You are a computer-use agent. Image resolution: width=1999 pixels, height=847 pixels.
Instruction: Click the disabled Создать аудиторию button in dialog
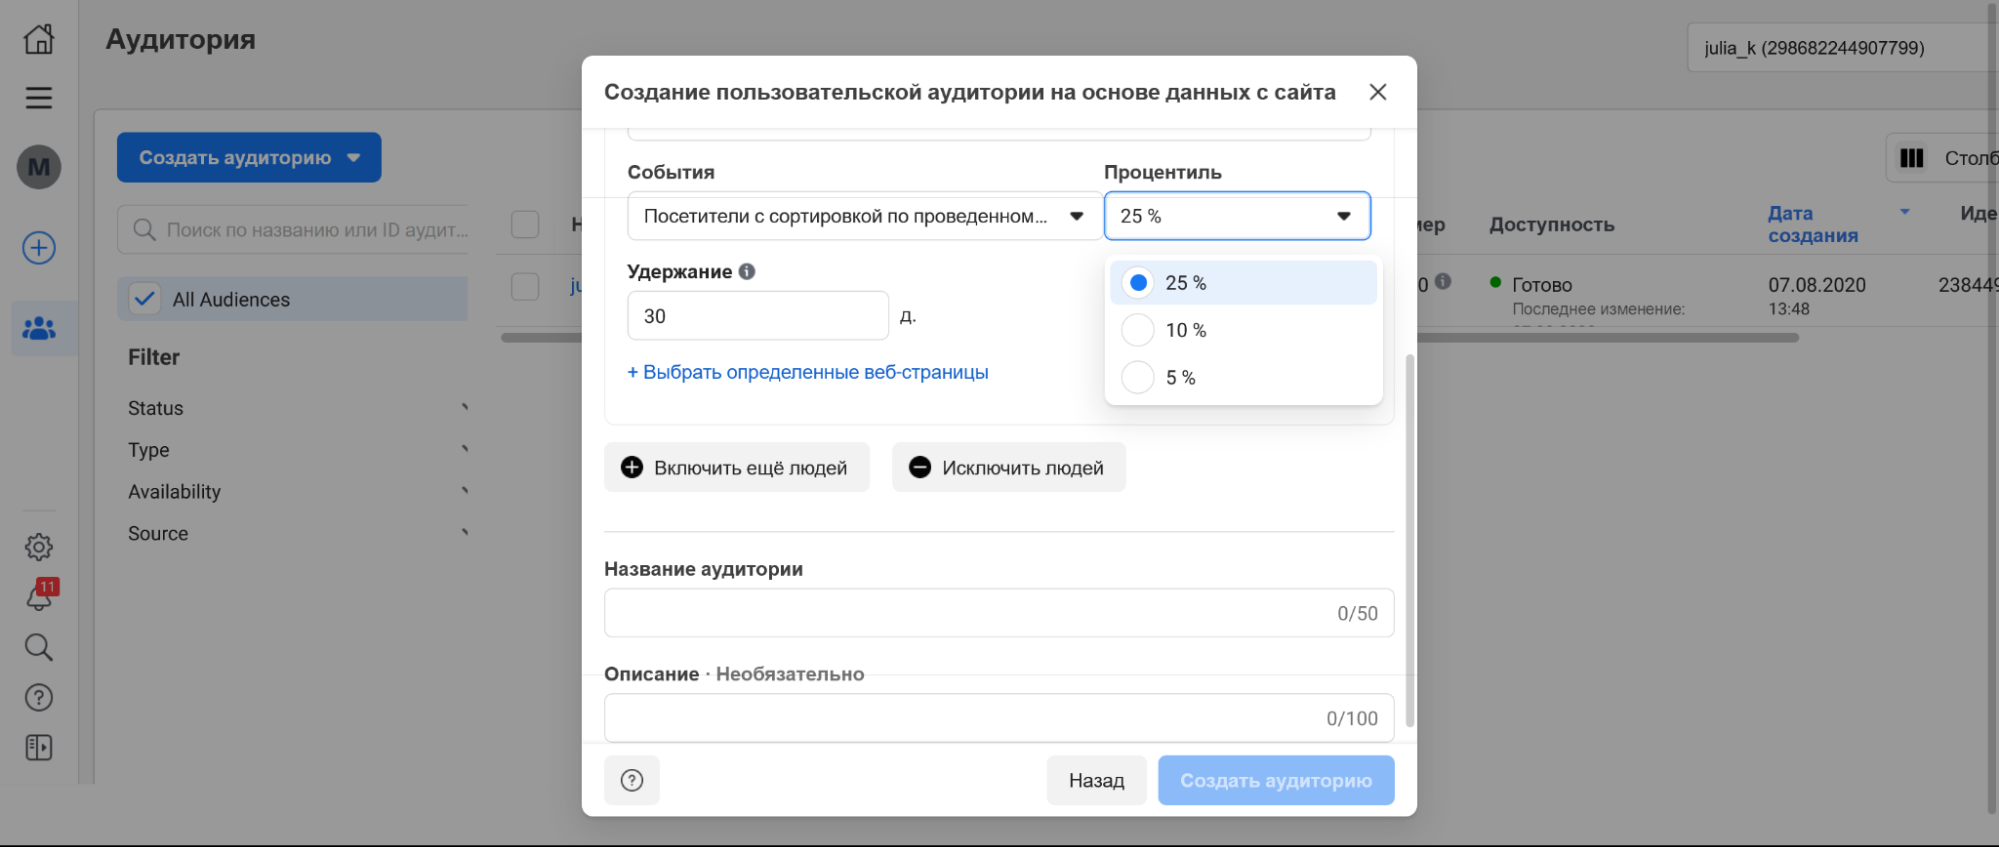[x=1276, y=780]
